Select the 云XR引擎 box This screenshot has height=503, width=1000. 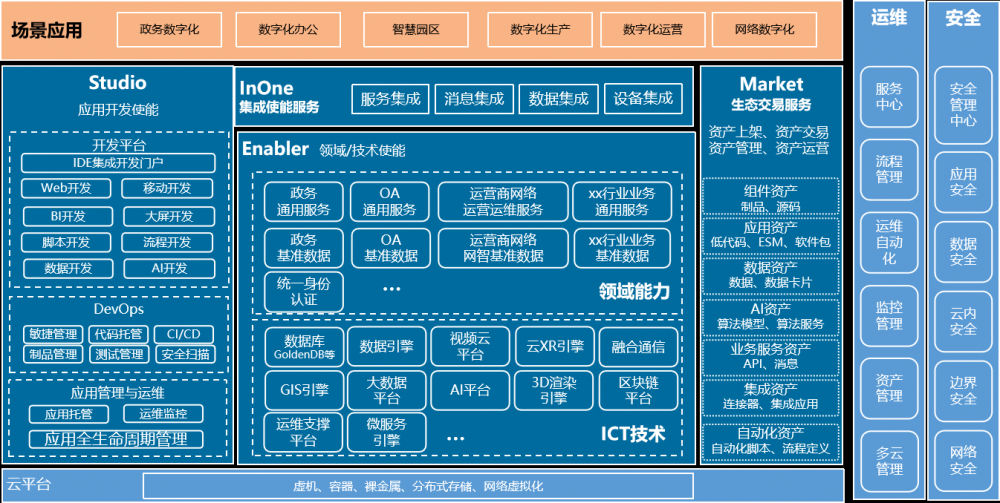tap(555, 347)
